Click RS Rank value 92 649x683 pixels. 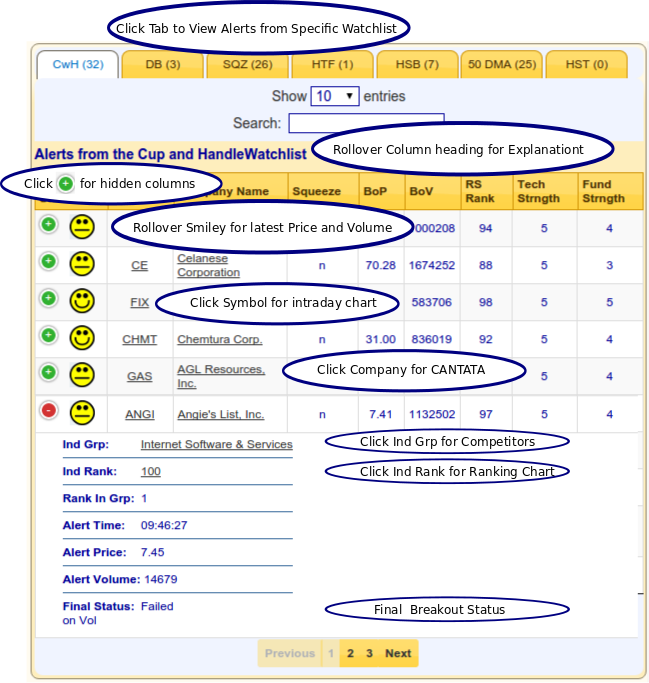click(x=486, y=339)
